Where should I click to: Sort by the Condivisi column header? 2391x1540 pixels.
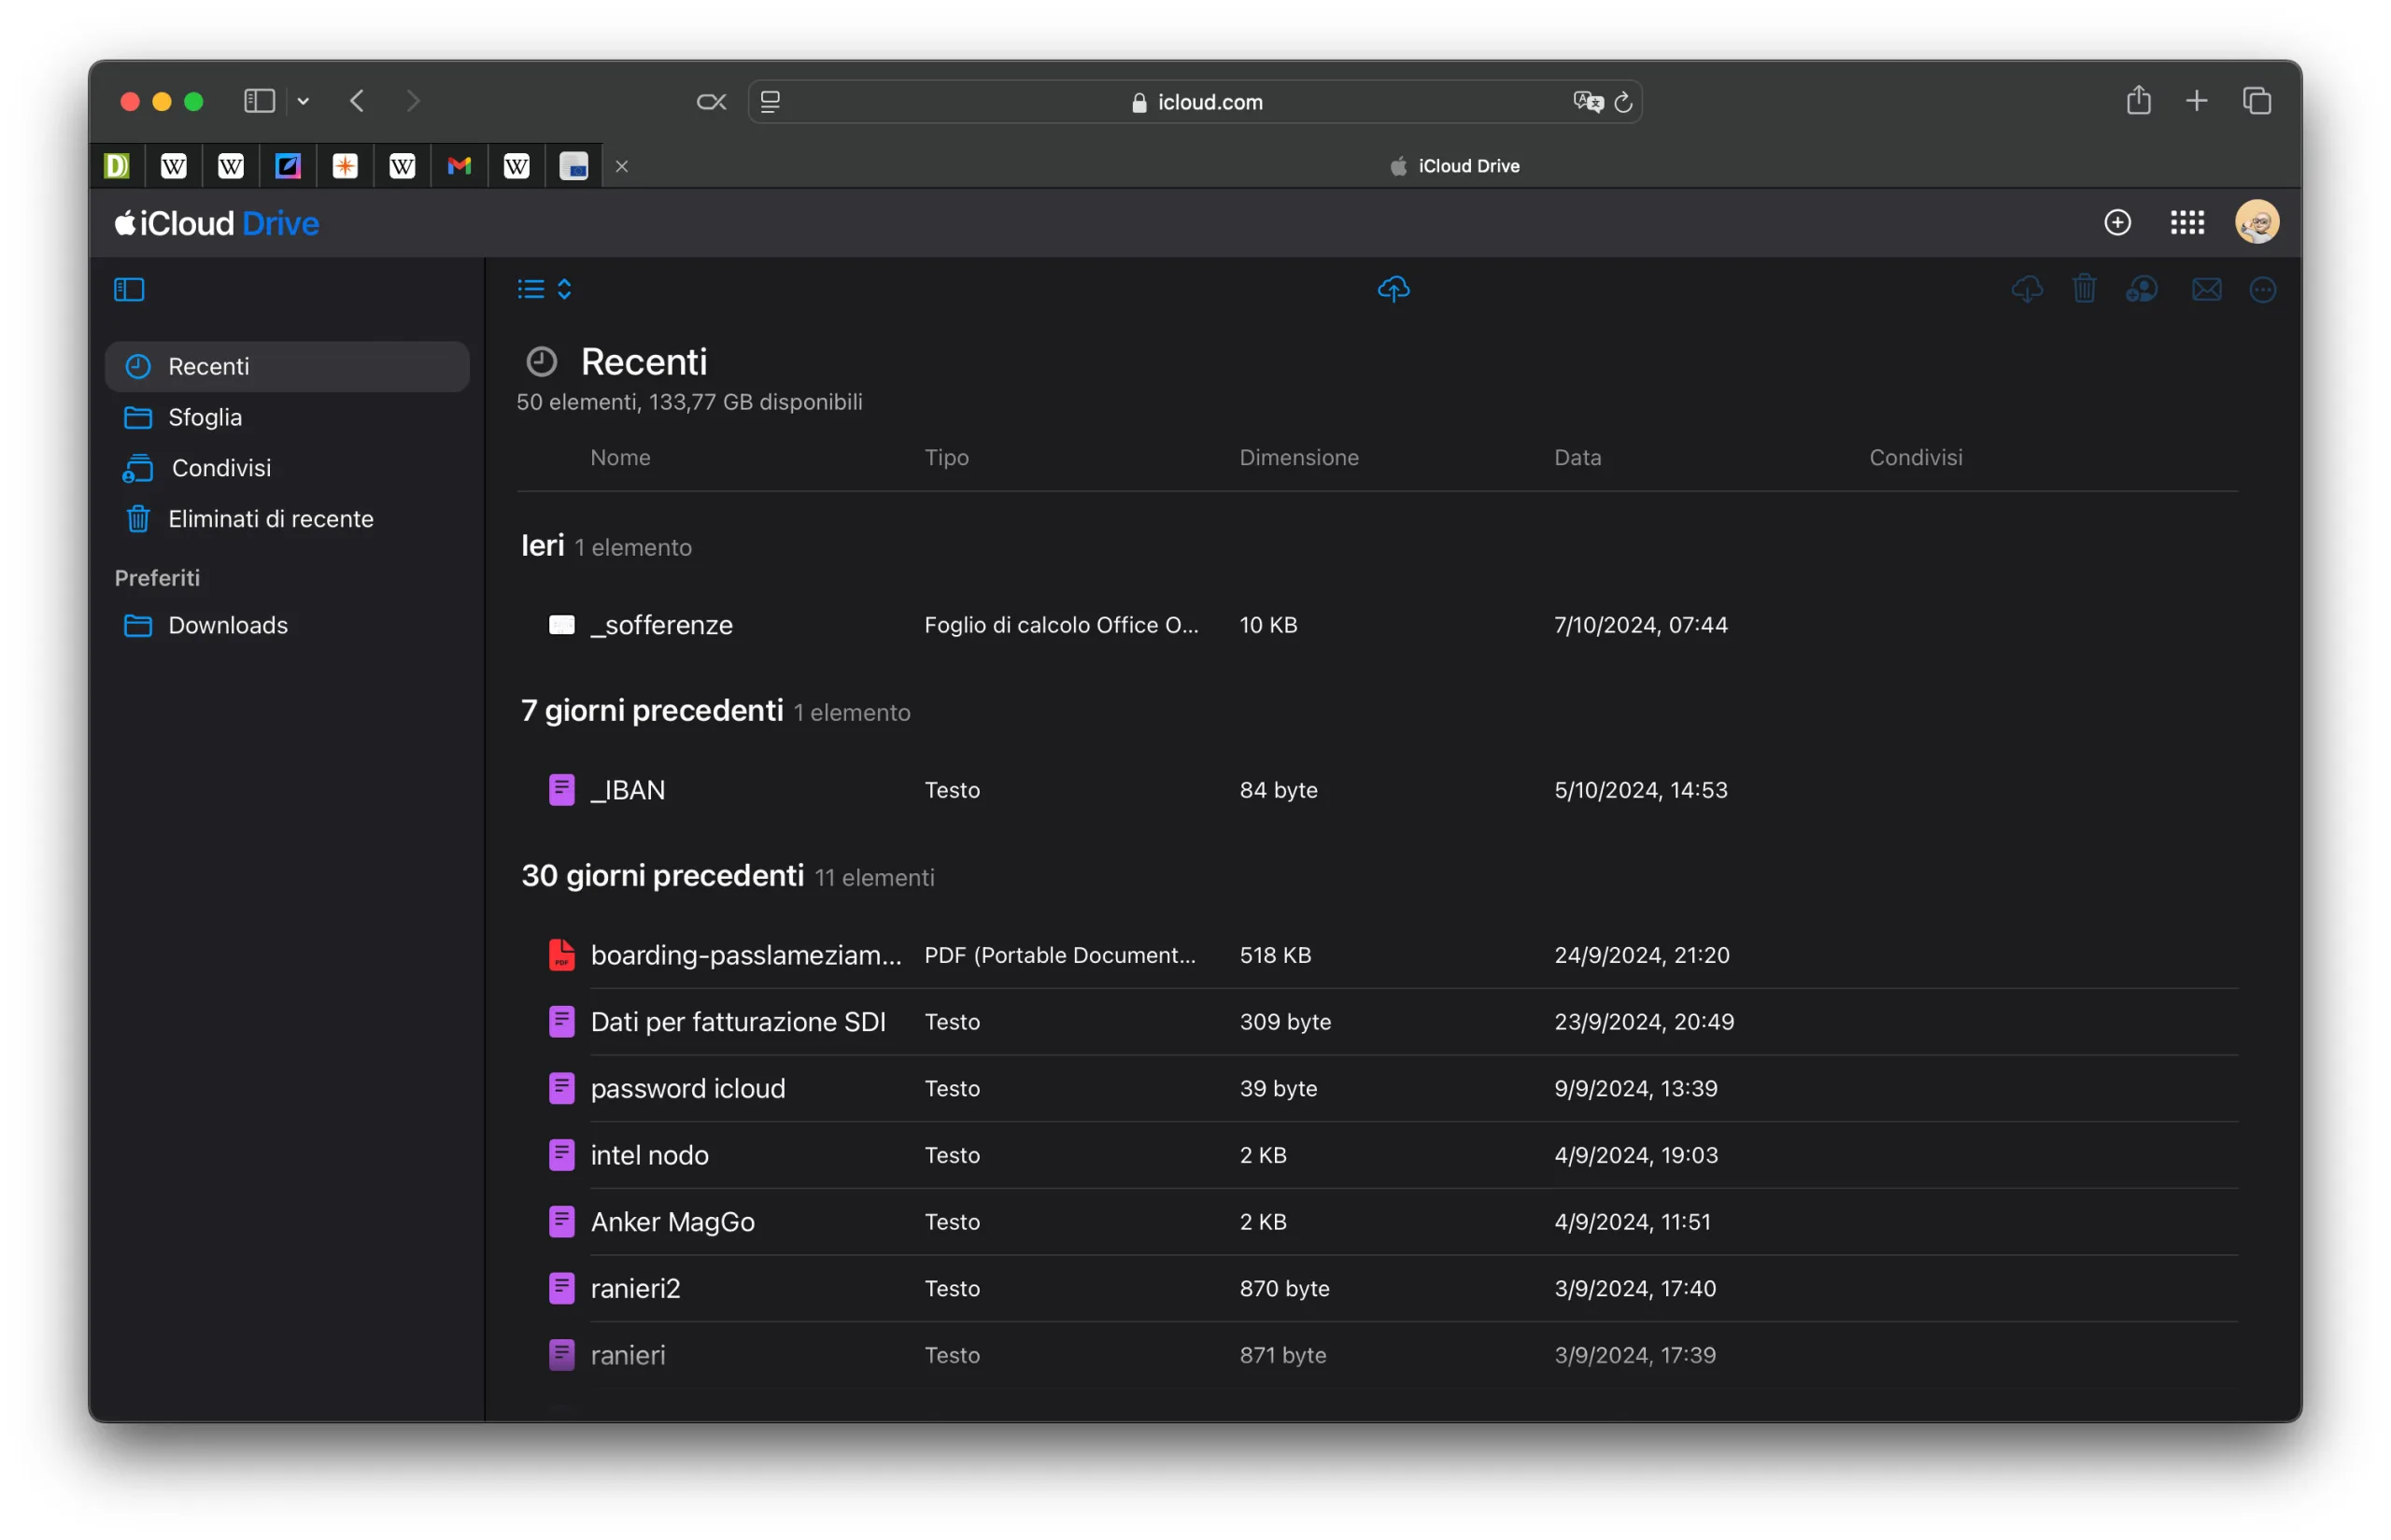[1915, 458]
